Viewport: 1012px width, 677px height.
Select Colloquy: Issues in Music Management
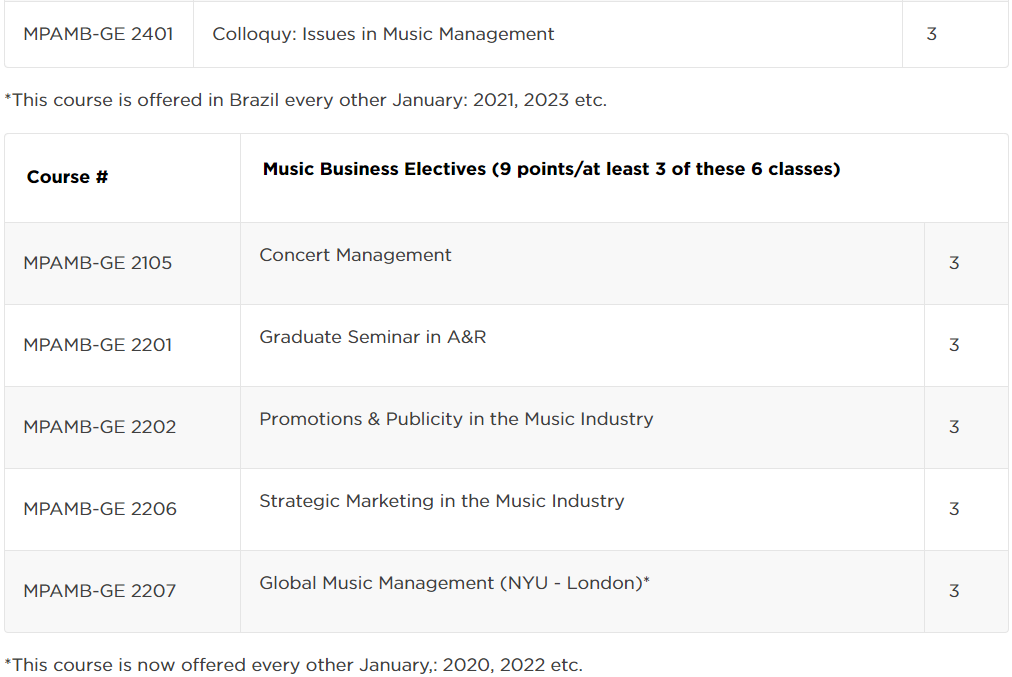[383, 34]
